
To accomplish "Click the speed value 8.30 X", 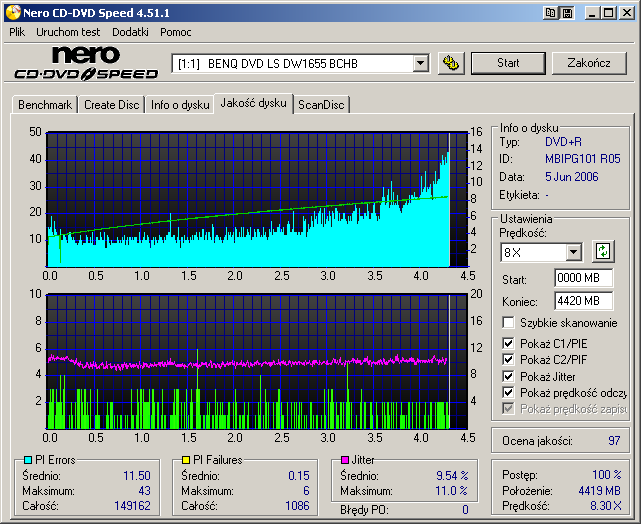I will [606, 506].
